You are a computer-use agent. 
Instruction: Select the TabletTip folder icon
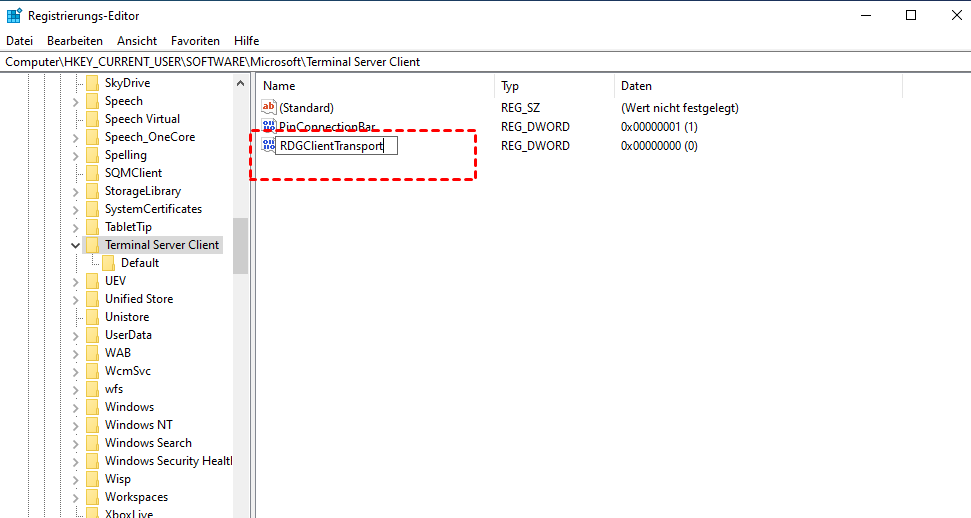(x=92, y=227)
